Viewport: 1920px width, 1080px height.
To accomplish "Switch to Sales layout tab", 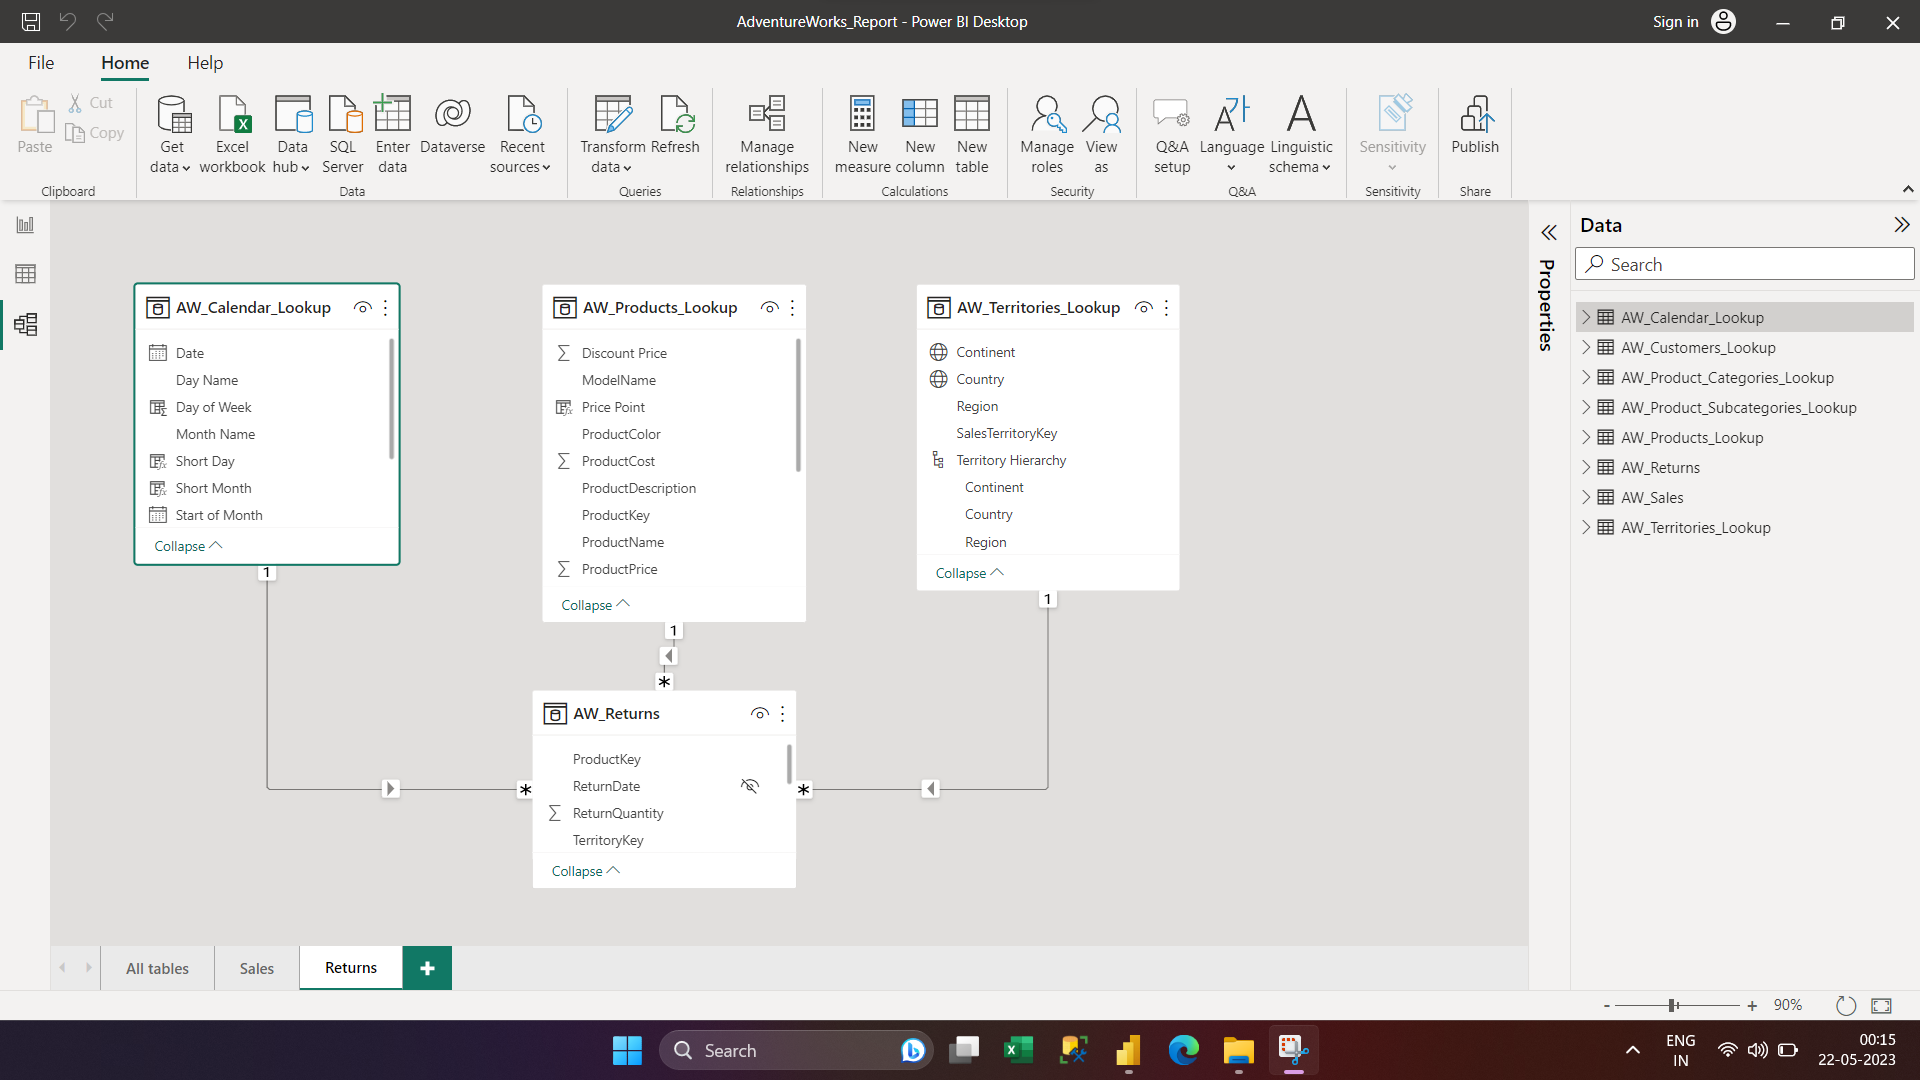I will (257, 968).
